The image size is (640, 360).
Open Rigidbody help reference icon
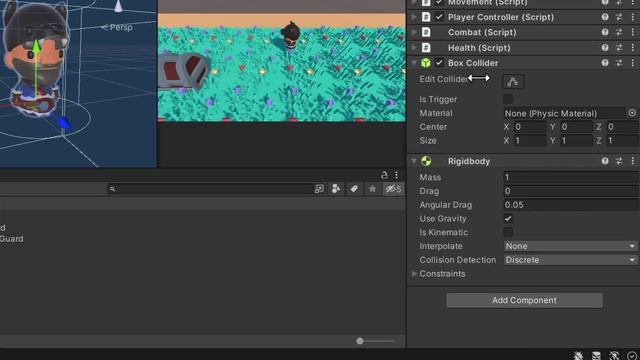pos(605,161)
